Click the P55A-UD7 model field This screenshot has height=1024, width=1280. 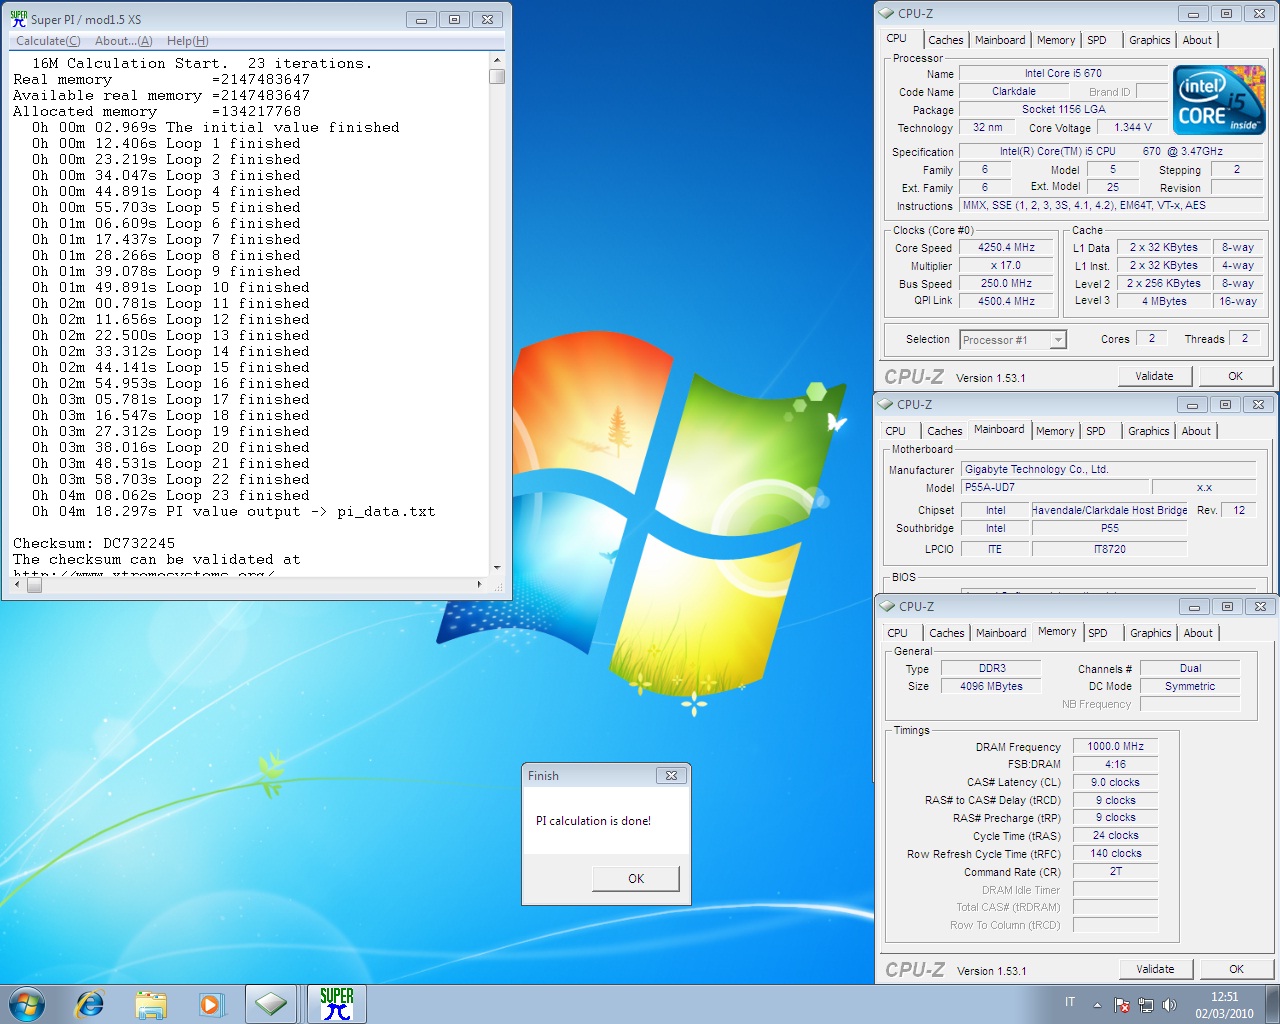(1053, 487)
